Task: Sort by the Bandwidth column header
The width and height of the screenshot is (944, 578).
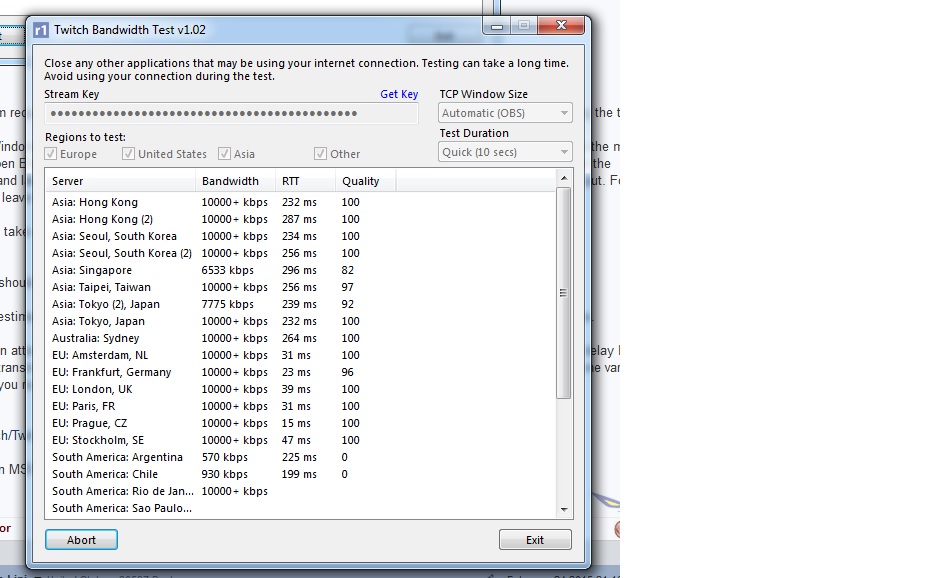Action: pos(235,181)
